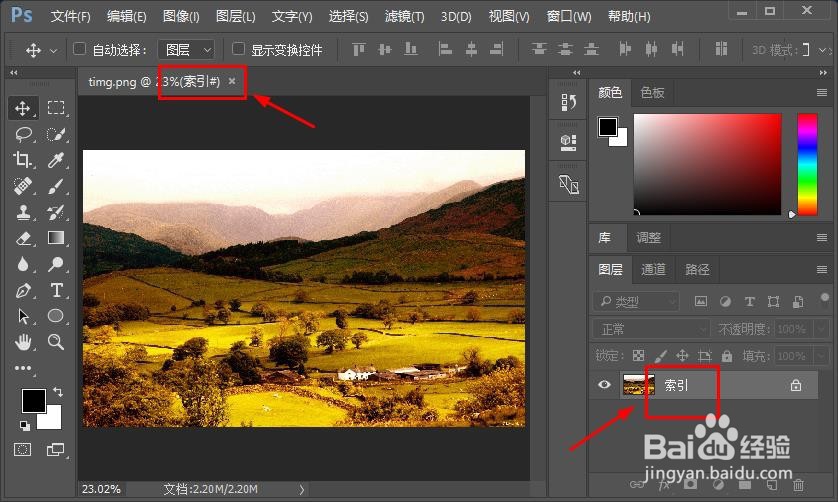Select the Dodge tool
Image resolution: width=838 pixels, height=502 pixels.
[56, 264]
